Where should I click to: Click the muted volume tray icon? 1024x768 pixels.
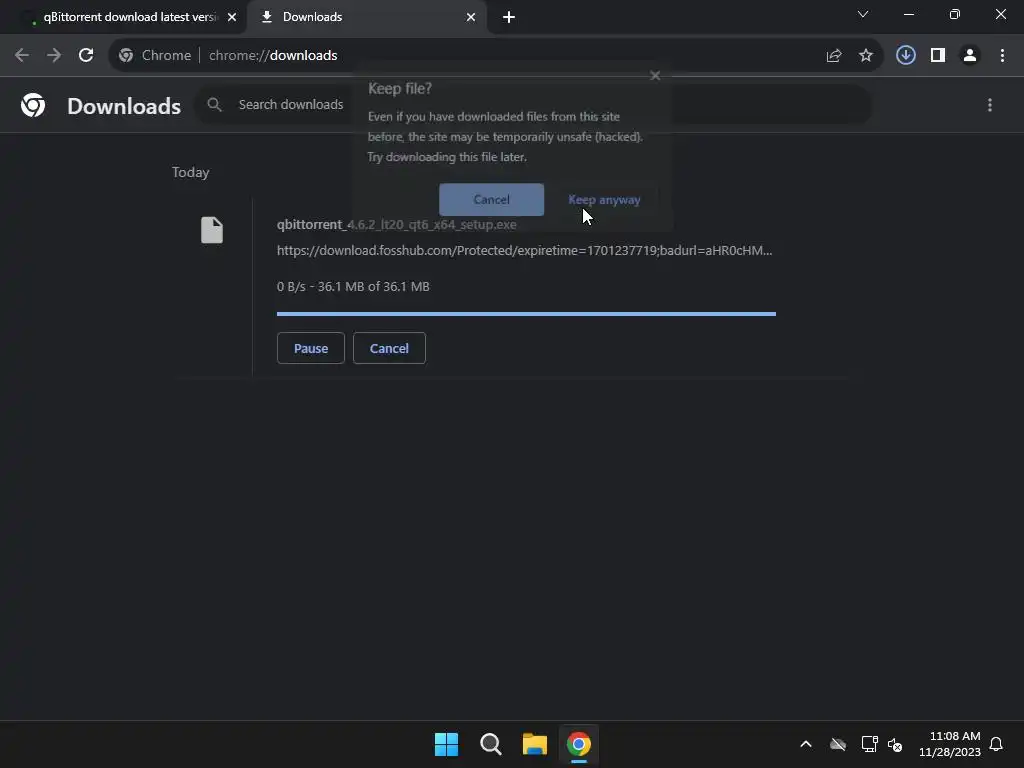click(895, 744)
